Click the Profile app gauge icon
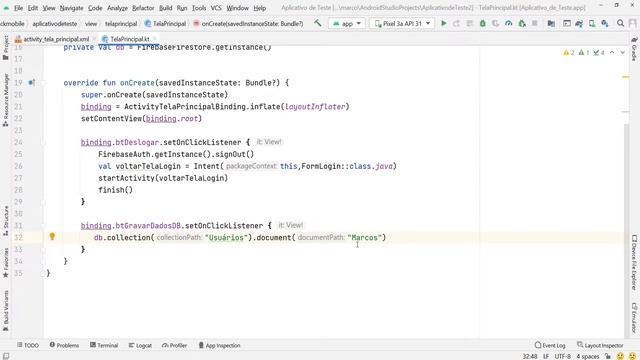 [509, 24]
